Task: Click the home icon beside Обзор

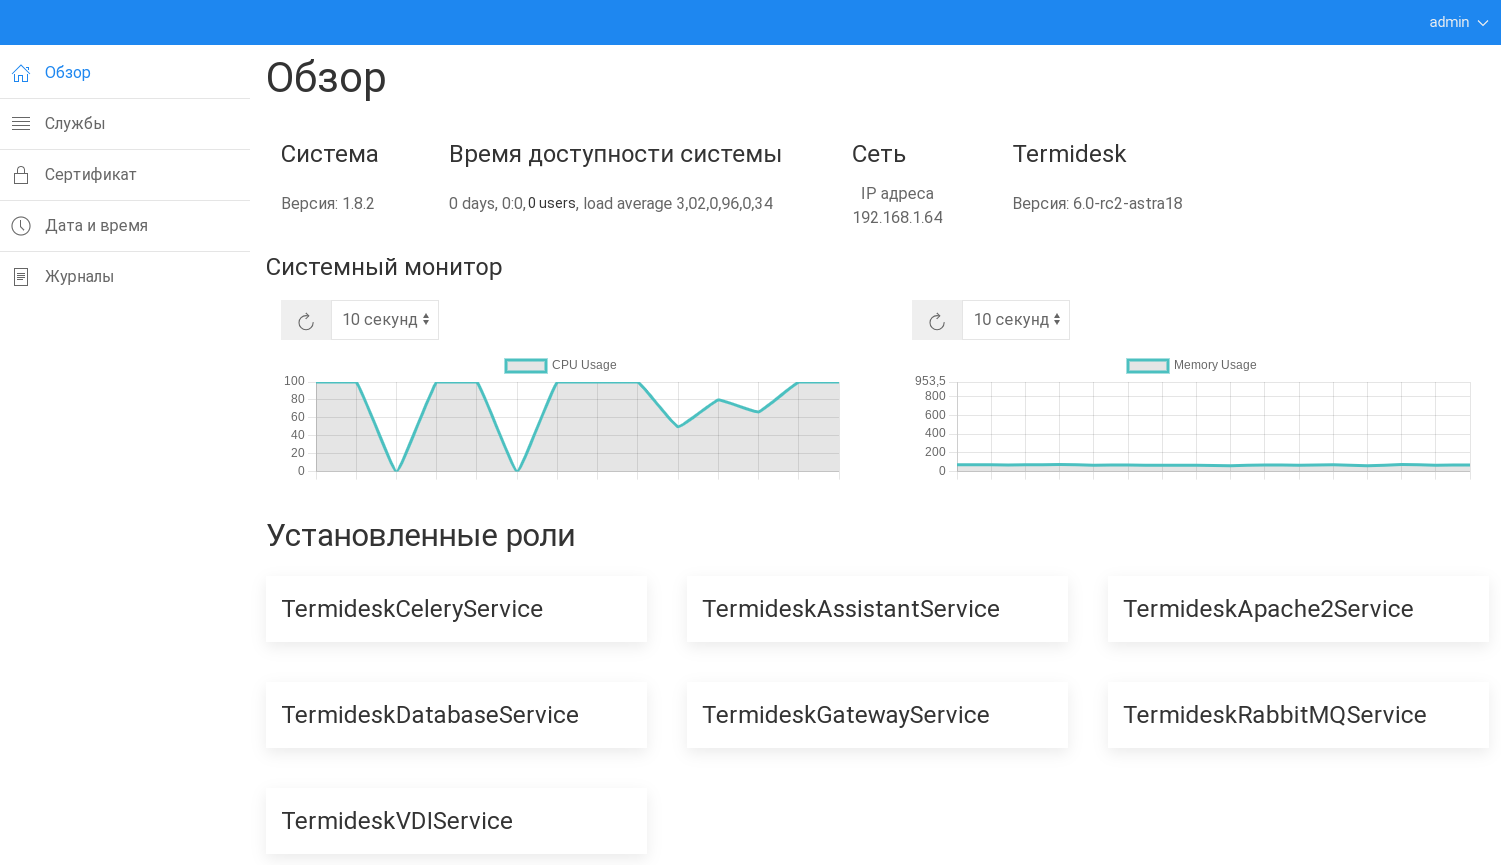Action: (x=21, y=73)
